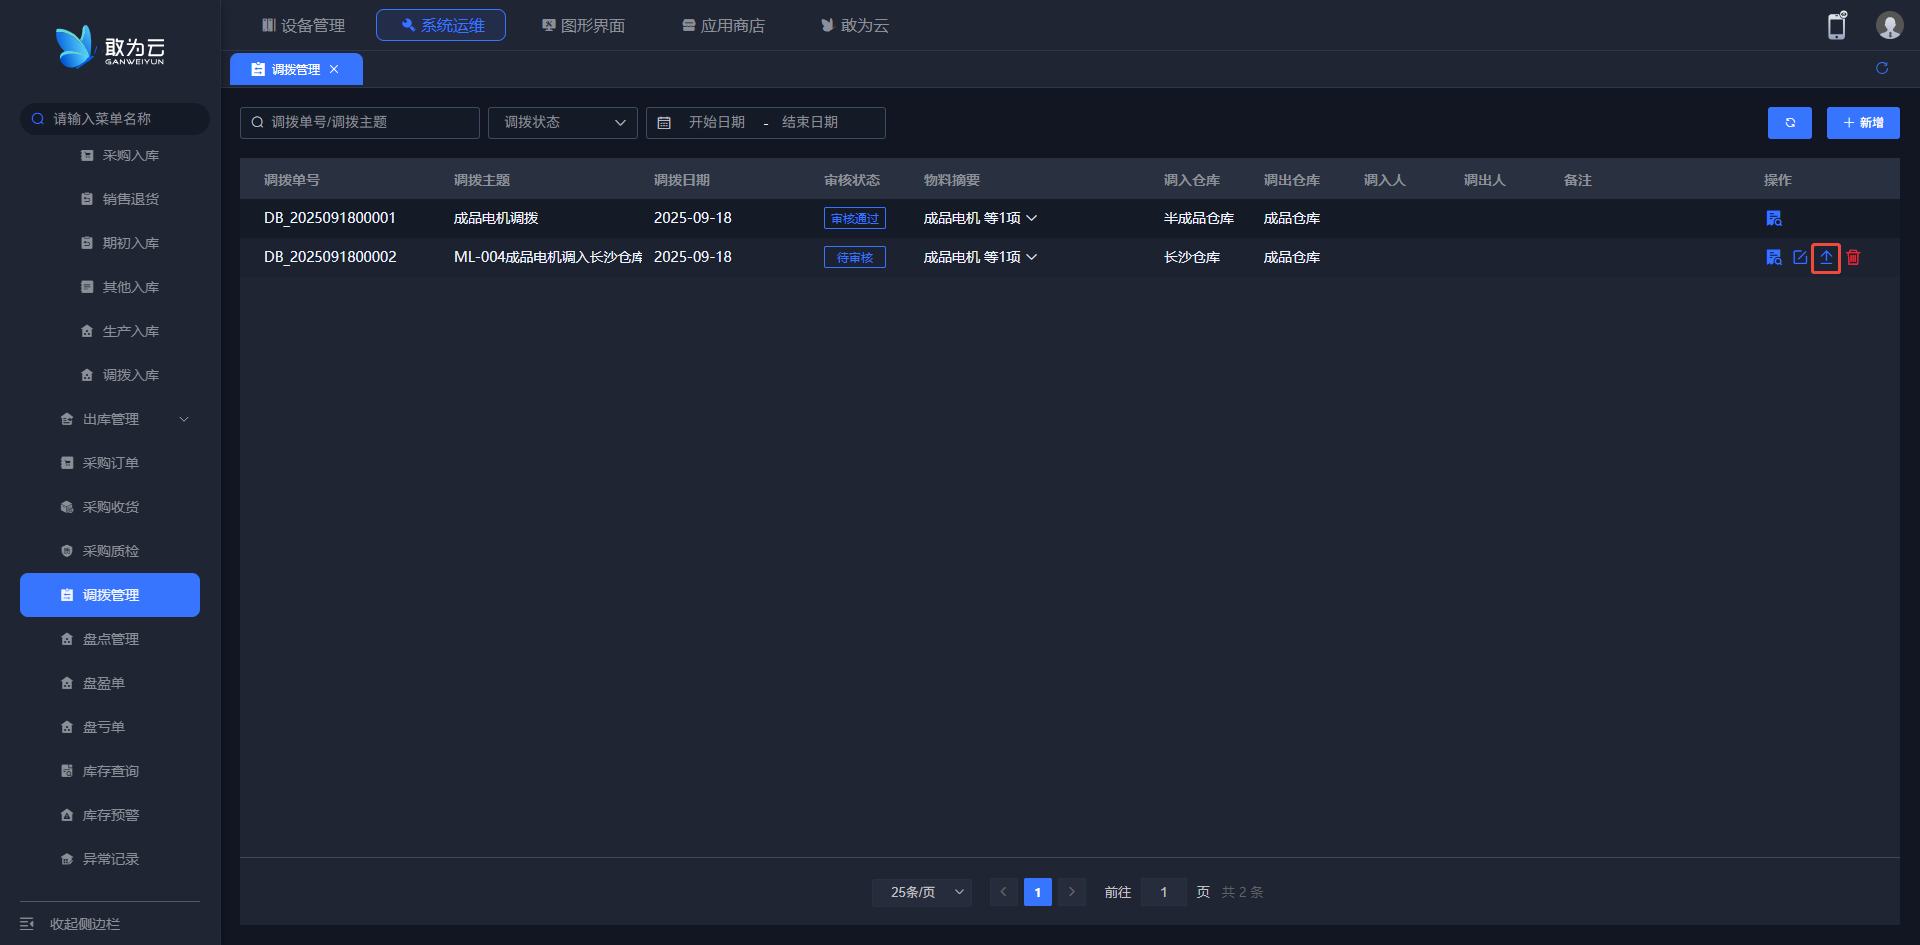The image size is (1920, 945).
Task: View details of transfer DB_2025091800001
Action: click(1774, 218)
